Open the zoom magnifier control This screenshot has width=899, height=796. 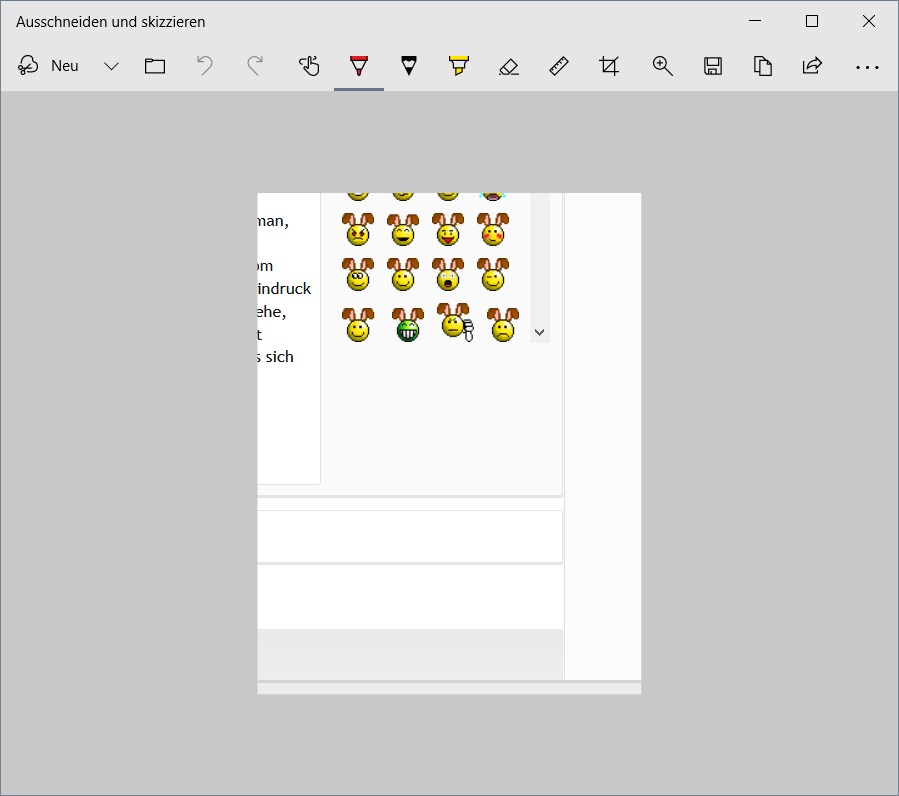click(x=663, y=66)
